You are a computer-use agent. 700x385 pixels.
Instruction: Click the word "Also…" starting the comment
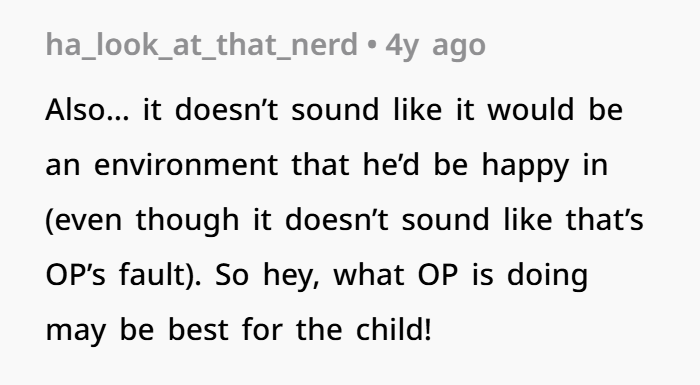click(87, 109)
